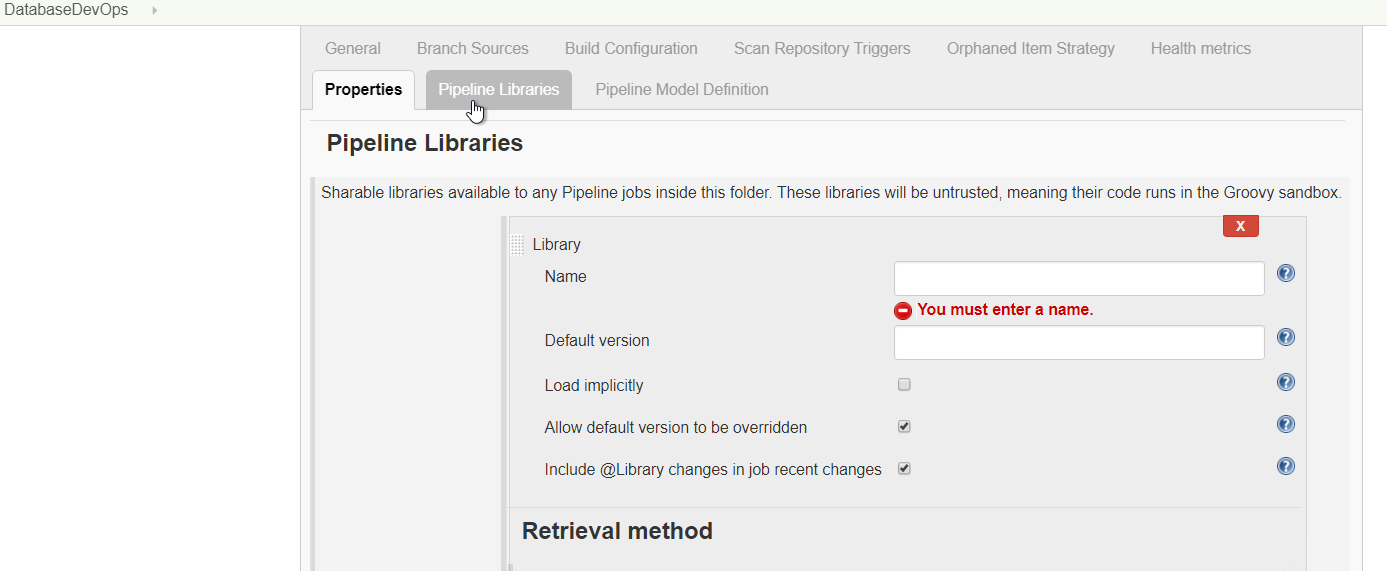Open help for Include @Library changes option
This screenshot has width=1387, height=571.
1286,466
